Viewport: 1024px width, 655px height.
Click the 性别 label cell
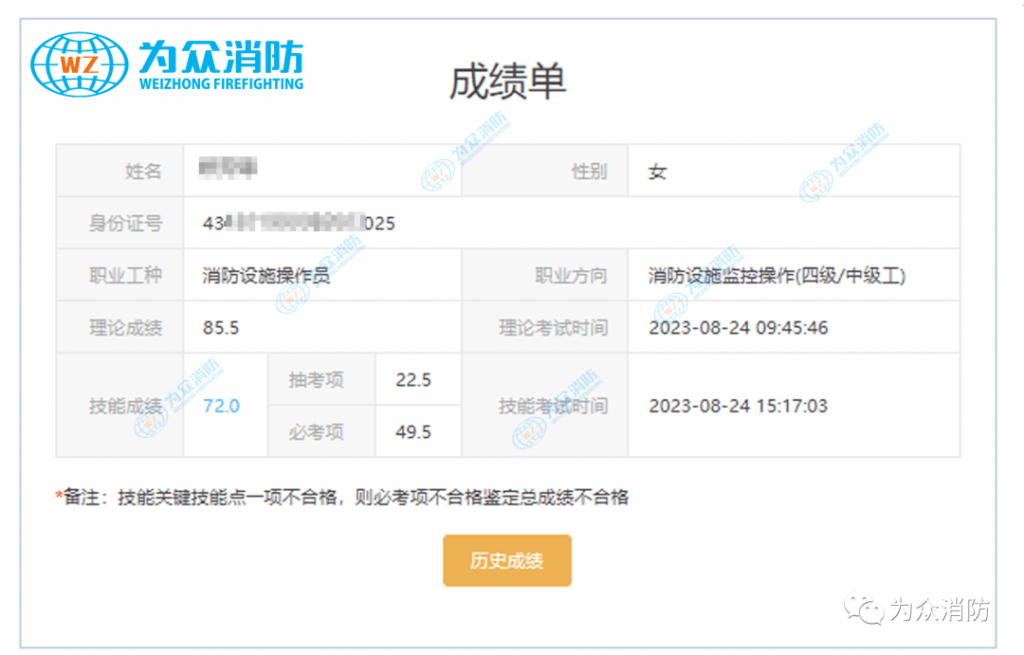click(545, 170)
